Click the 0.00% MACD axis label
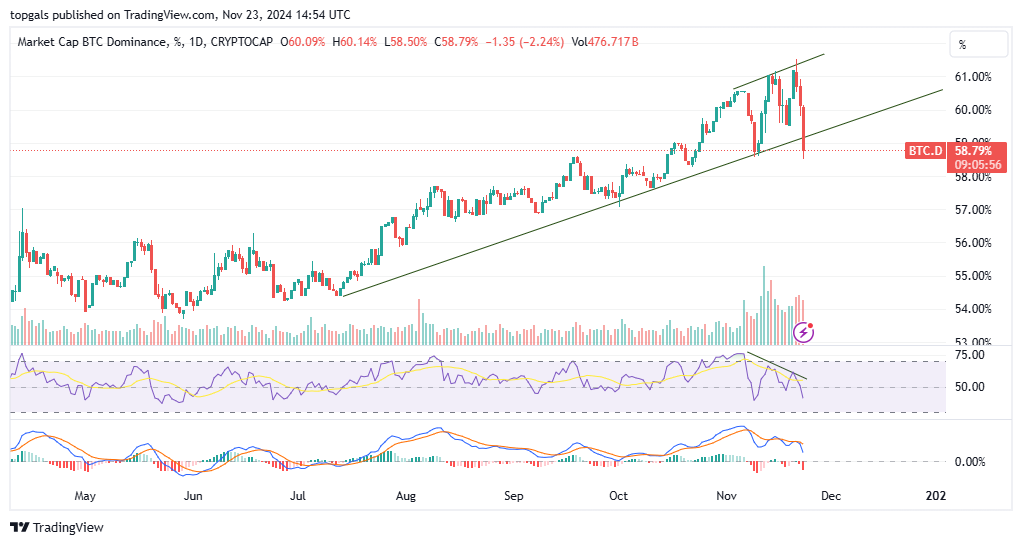Image resolution: width=1022 pixels, height=545 pixels. 970,462
